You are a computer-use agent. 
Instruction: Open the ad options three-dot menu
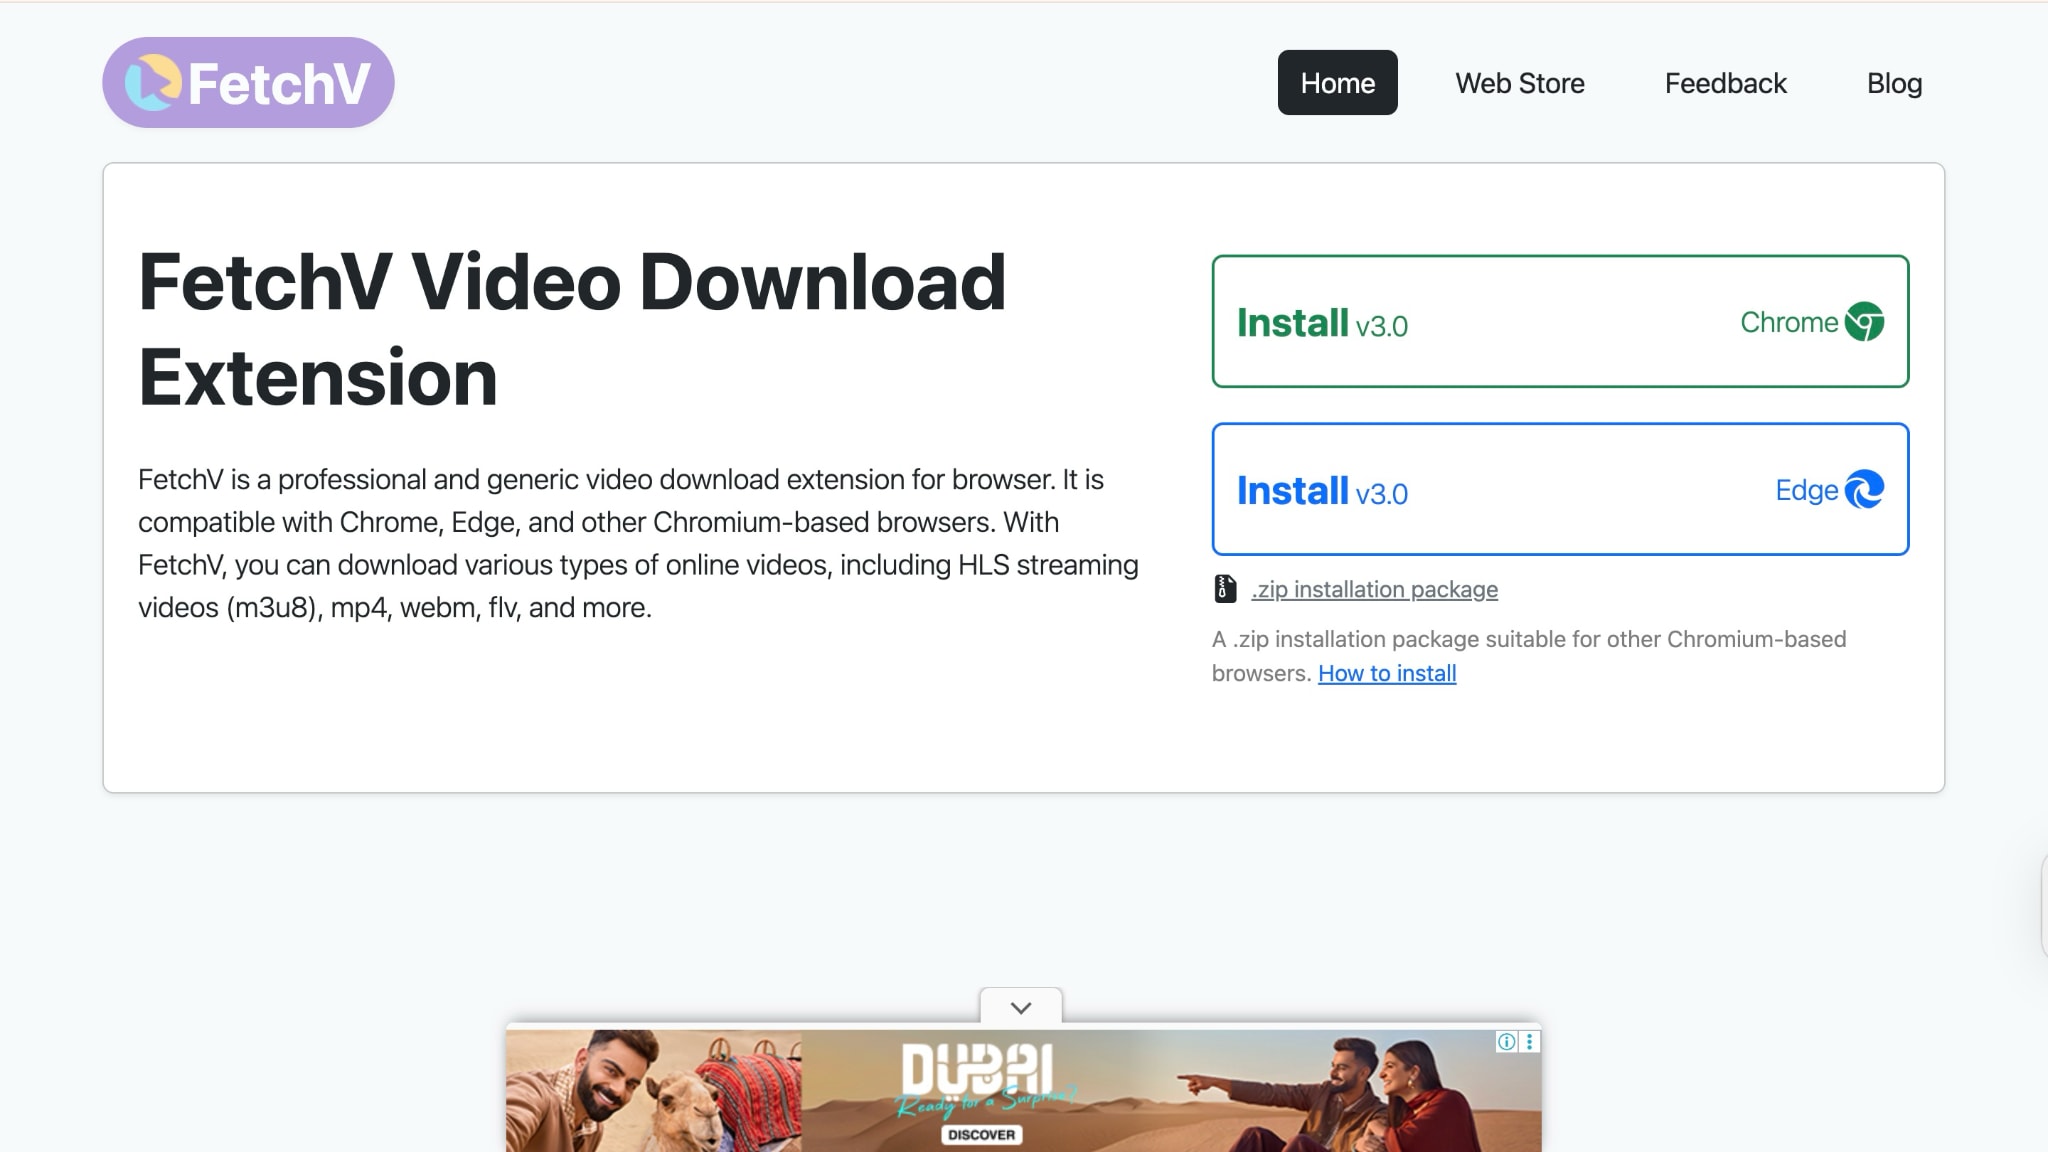(x=1530, y=1042)
